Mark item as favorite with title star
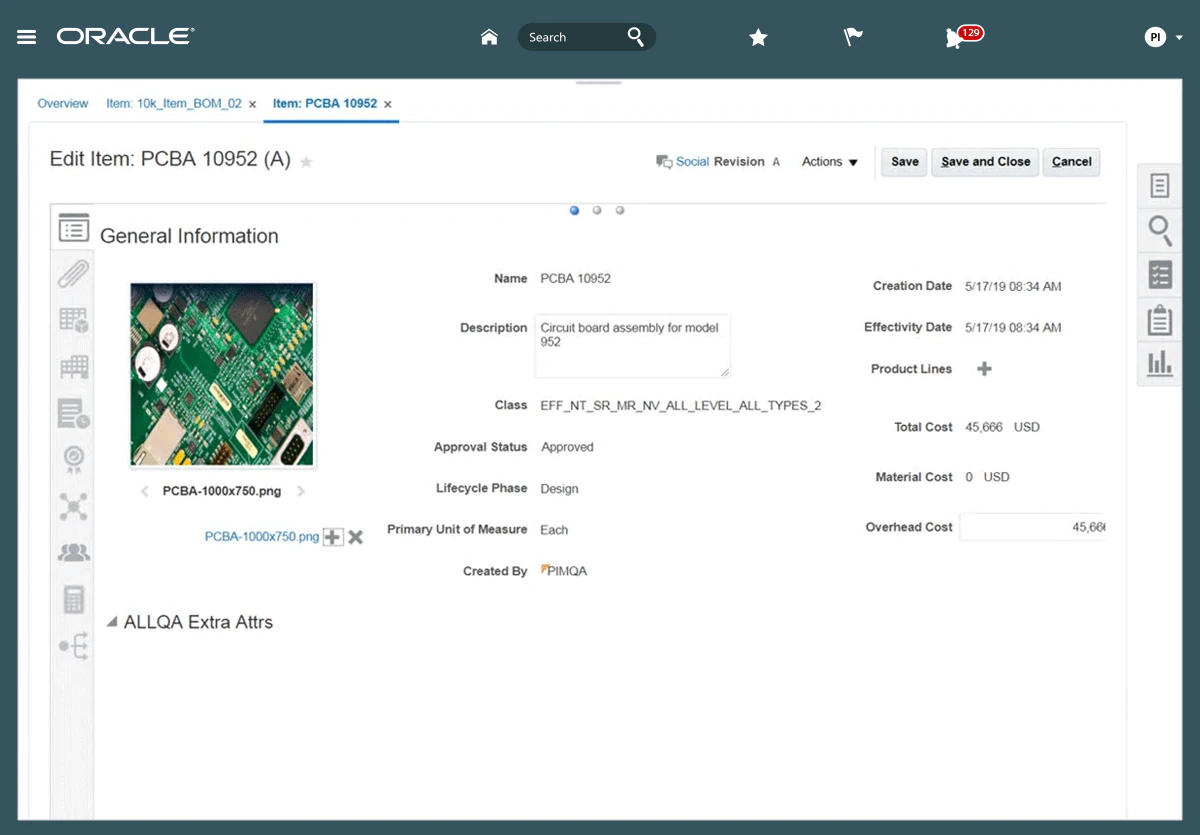Image resolution: width=1200 pixels, height=835 pixels. click(x=307, y=162)
